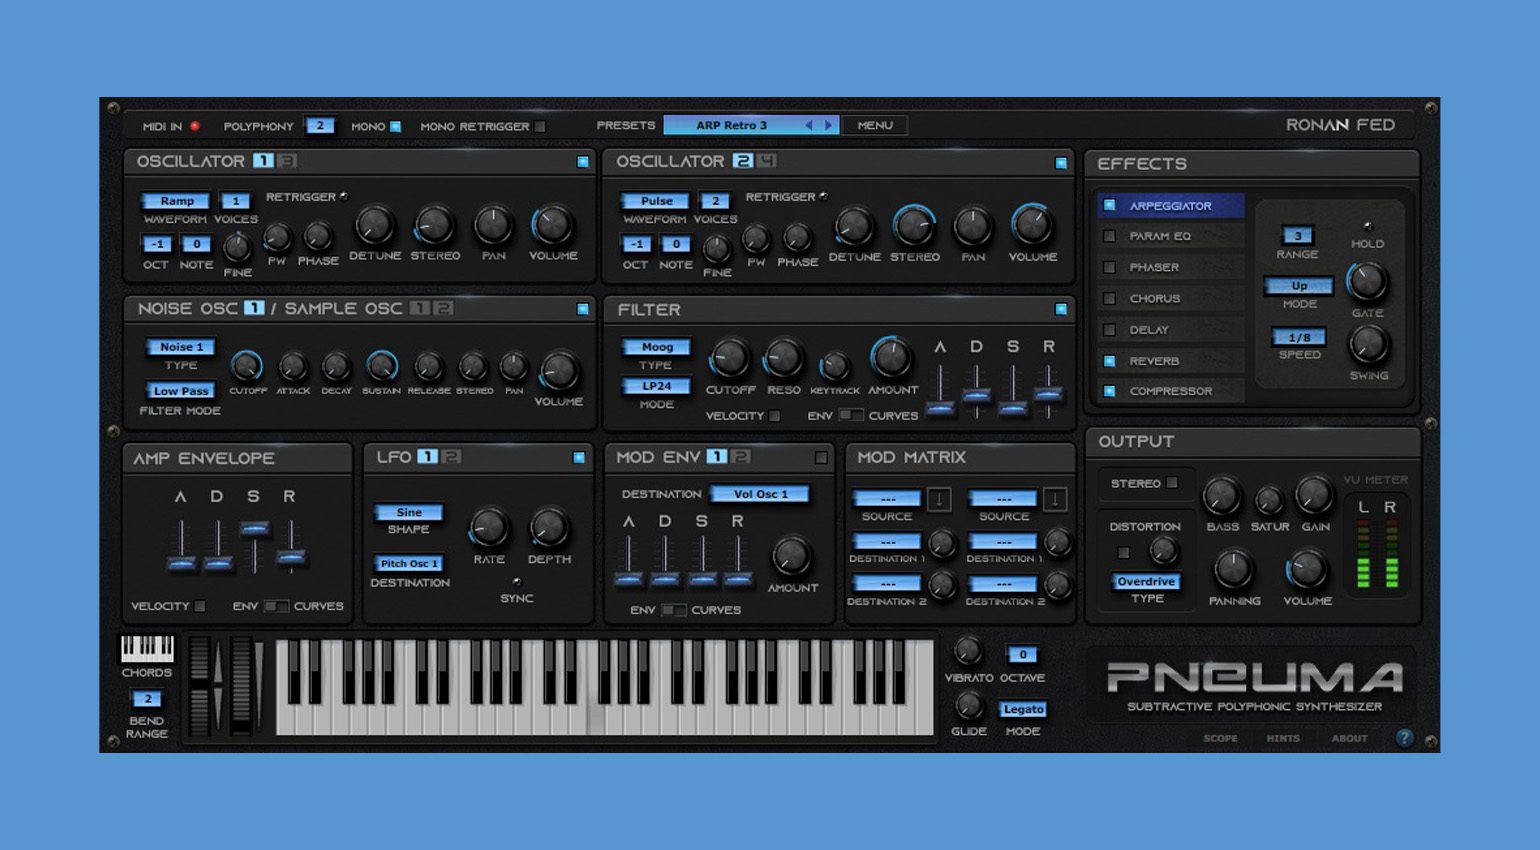Open the Overdrive distortion type dropdown
The width and height of the screenshot is (1540, 850).
click(1146, 582)
